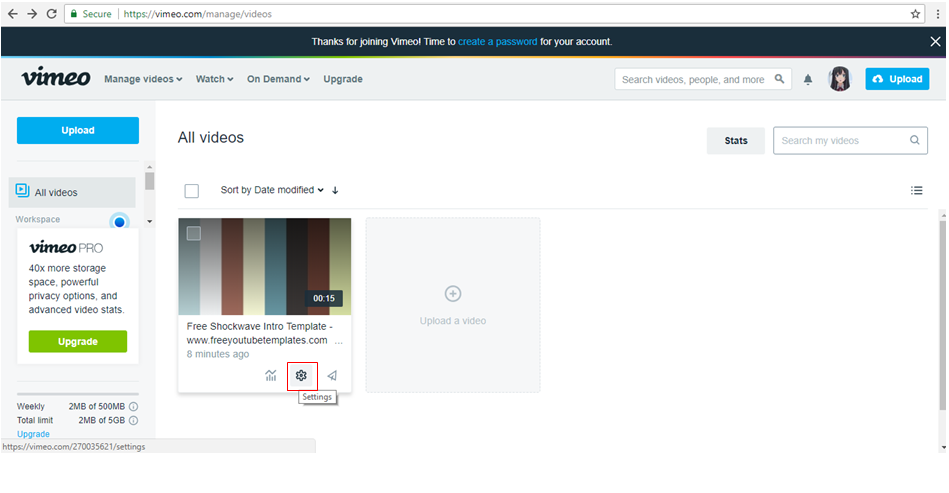Click the Upload a video placeholder card
949x493 pixels.
coord(453,305)
